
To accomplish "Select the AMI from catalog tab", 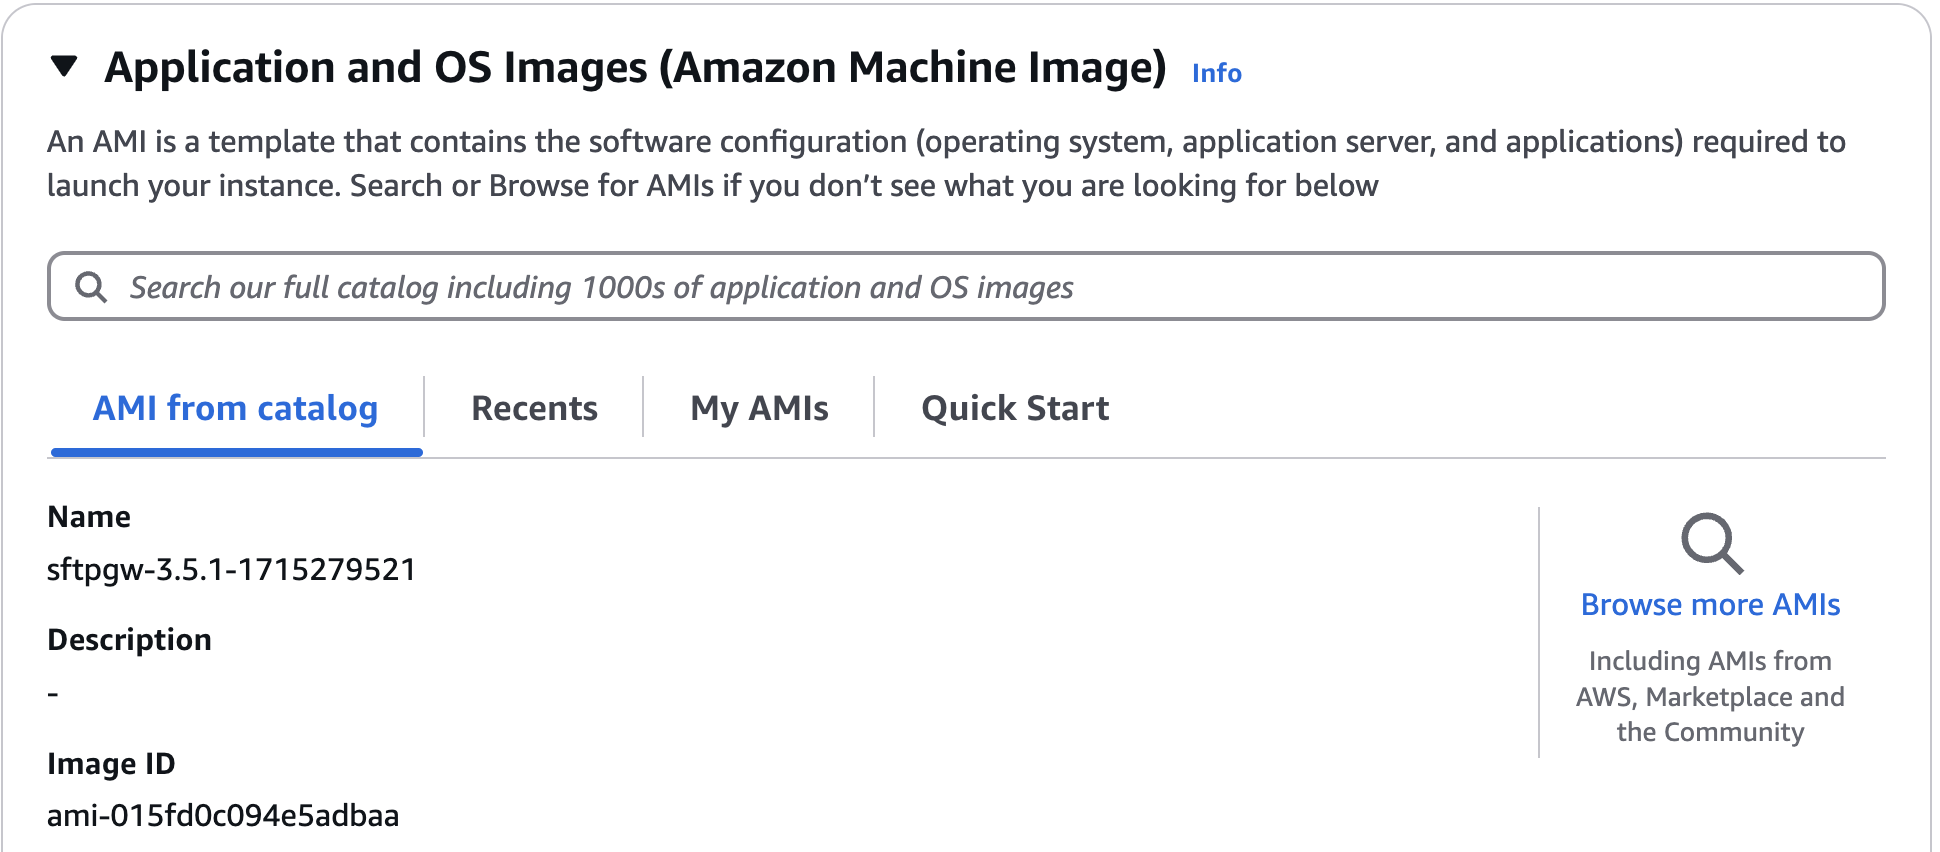I will (x=235, y=408).
